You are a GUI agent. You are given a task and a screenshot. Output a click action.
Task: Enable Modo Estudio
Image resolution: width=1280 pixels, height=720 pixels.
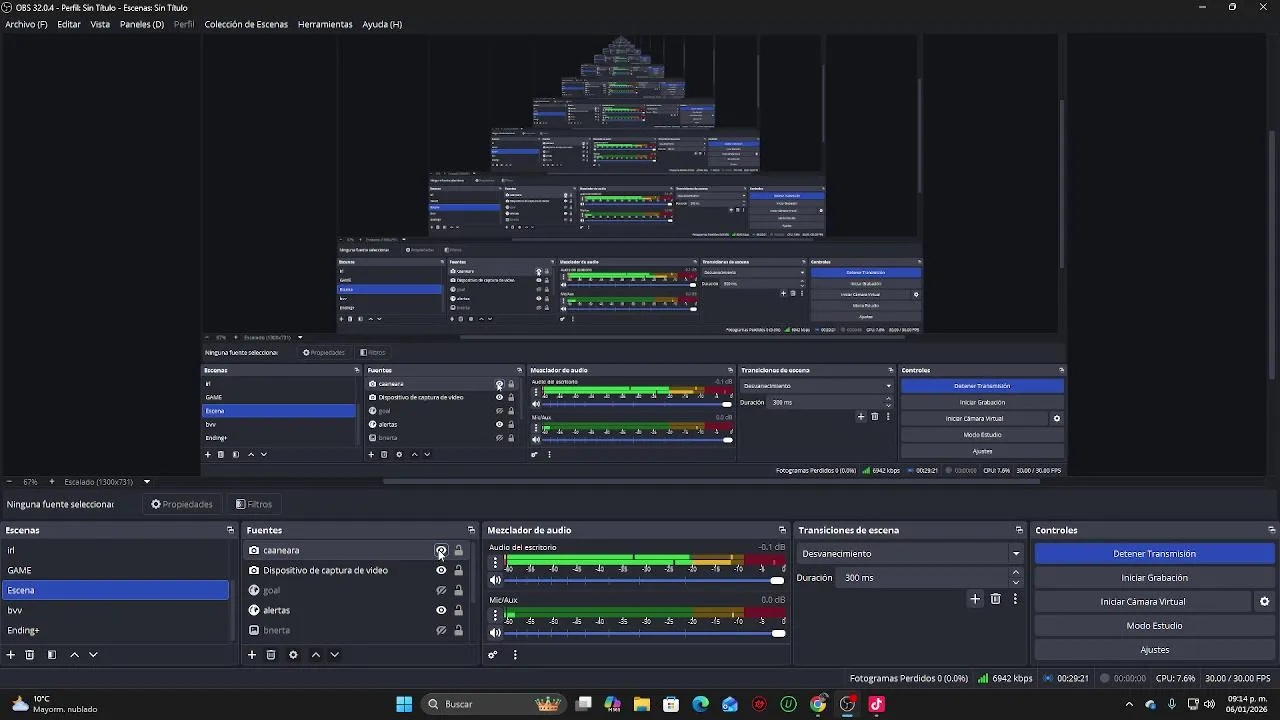1154,626
